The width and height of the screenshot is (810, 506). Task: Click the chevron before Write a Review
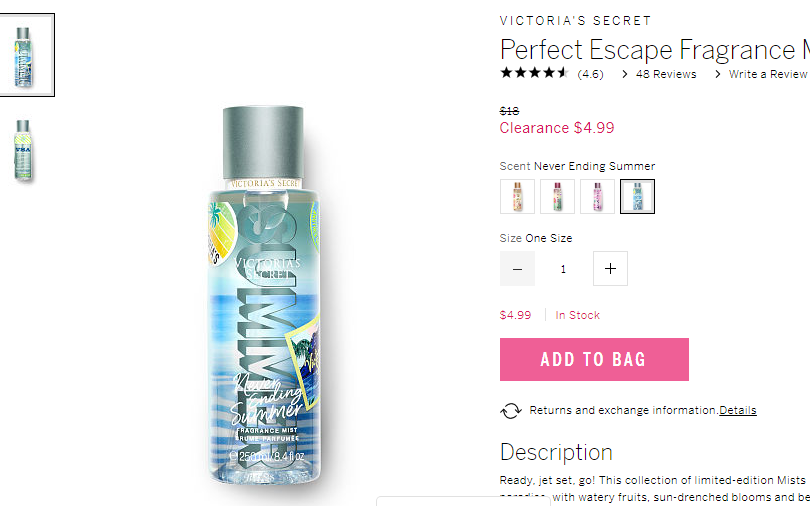(718, 74)
